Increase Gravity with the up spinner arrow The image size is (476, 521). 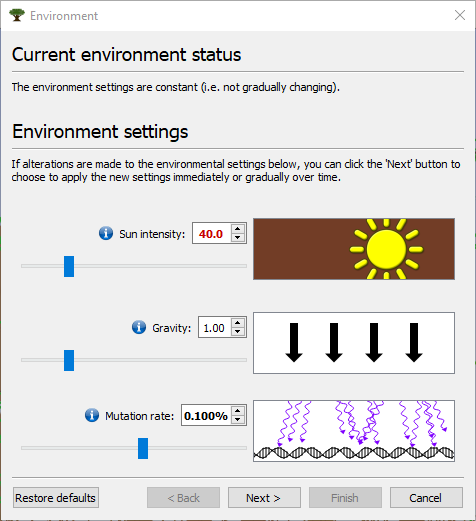pyautogui.click(x=238, y=323)
